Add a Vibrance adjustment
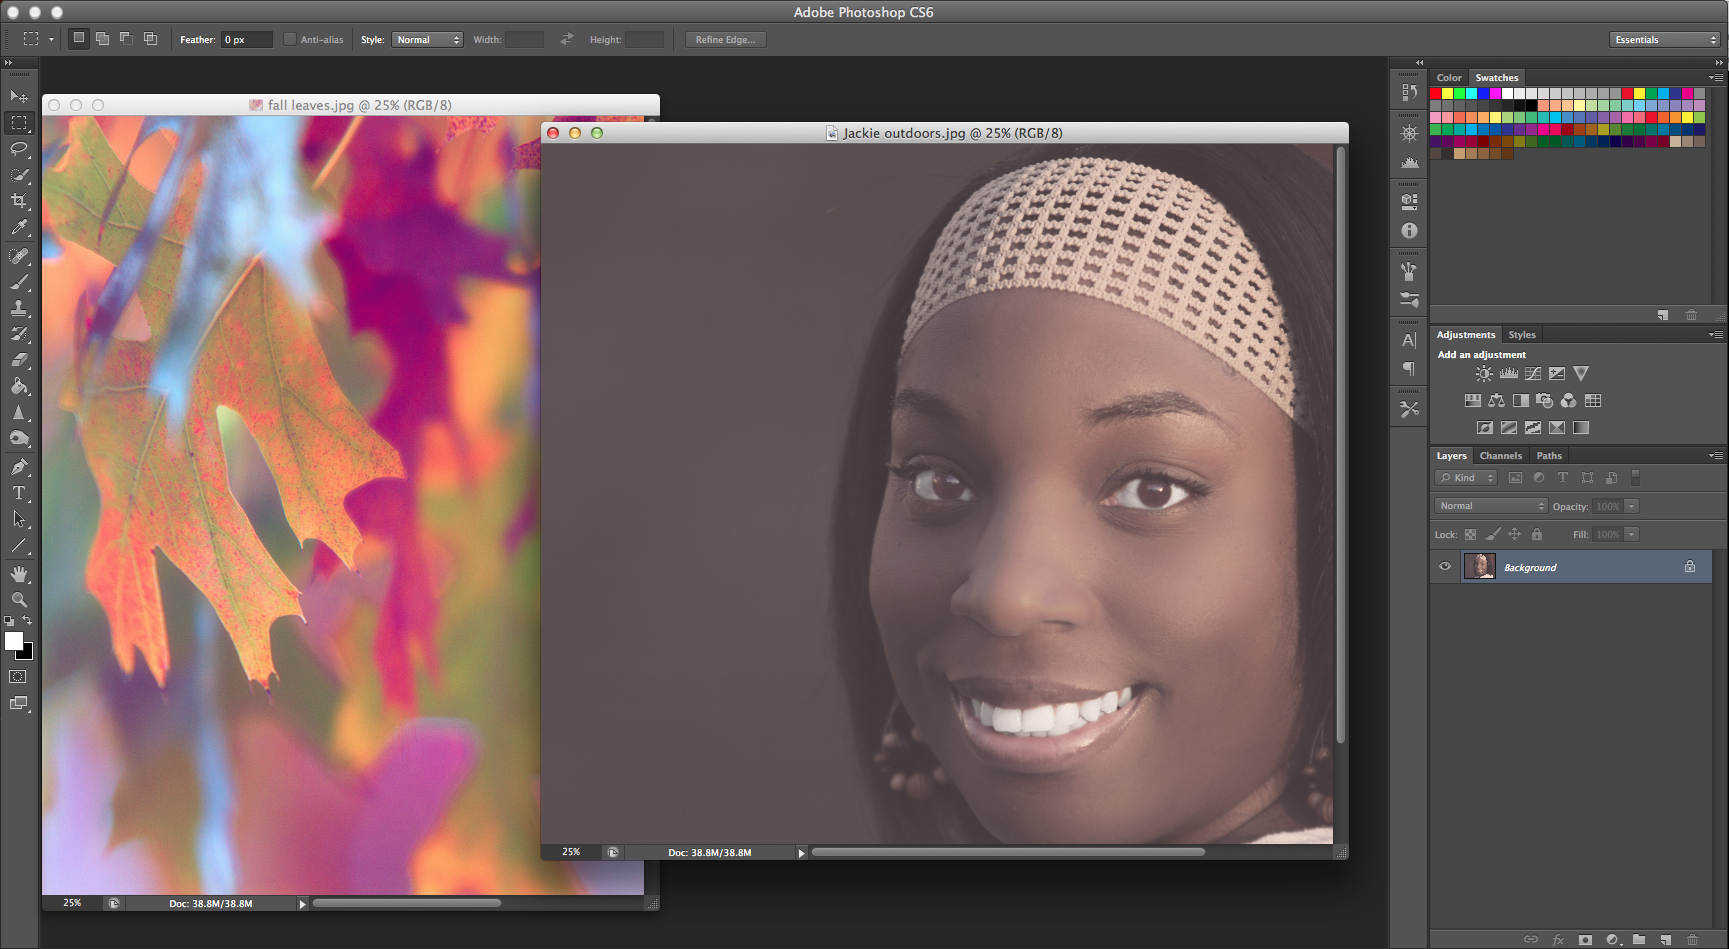The width and height of the screenshot is (1729, 949). [x=1581, y=373]
